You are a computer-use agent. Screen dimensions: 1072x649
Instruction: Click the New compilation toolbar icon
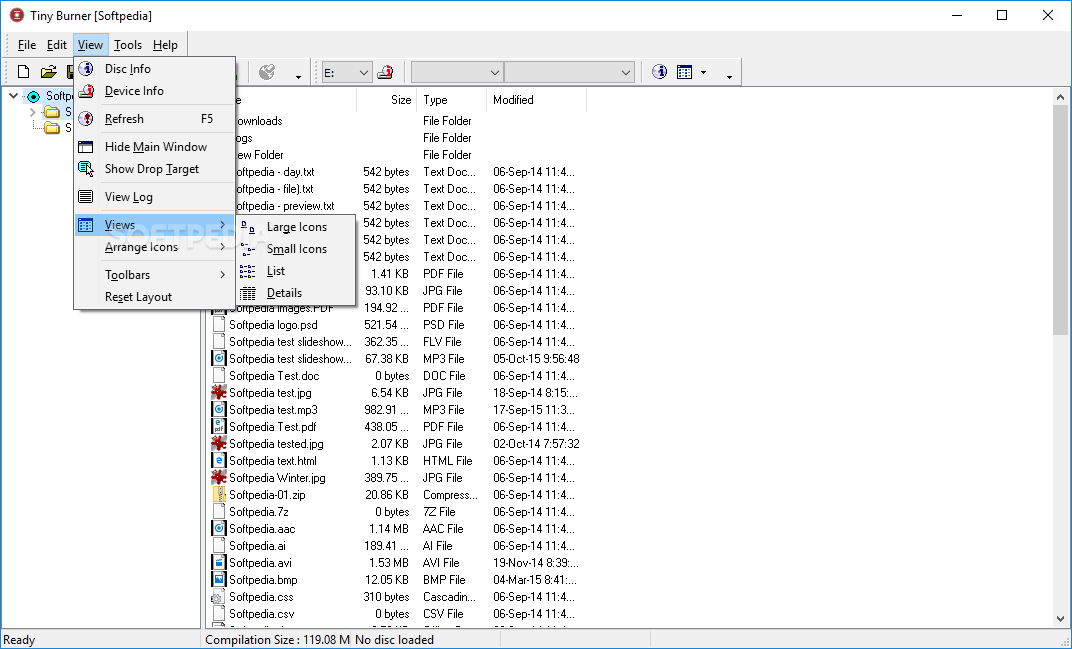click(x=23, y=72)
